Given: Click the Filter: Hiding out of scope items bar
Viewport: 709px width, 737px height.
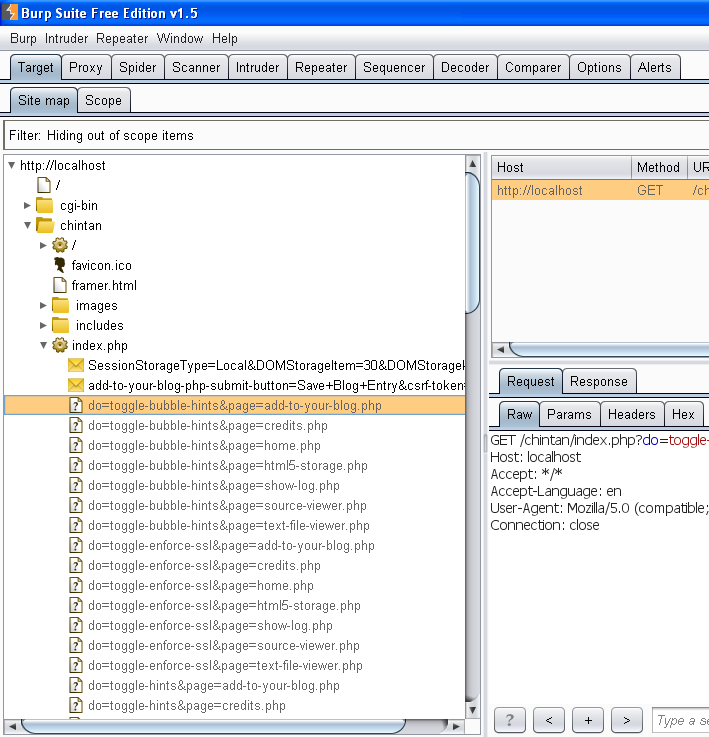Looking at the screenshot, I should tap(356, 135).
